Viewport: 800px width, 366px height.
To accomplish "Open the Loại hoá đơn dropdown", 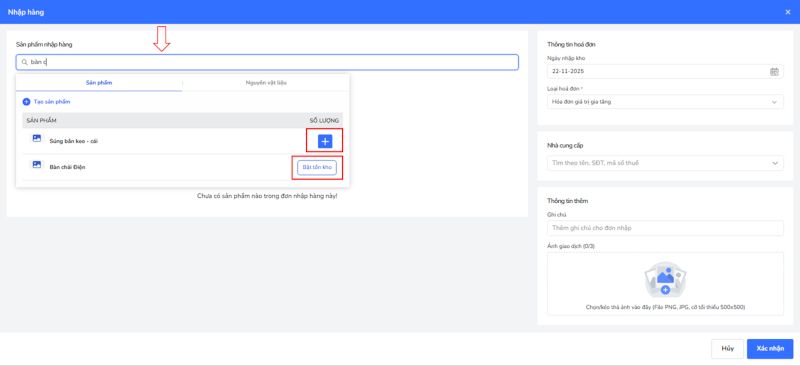I will (x=665, y=102).
